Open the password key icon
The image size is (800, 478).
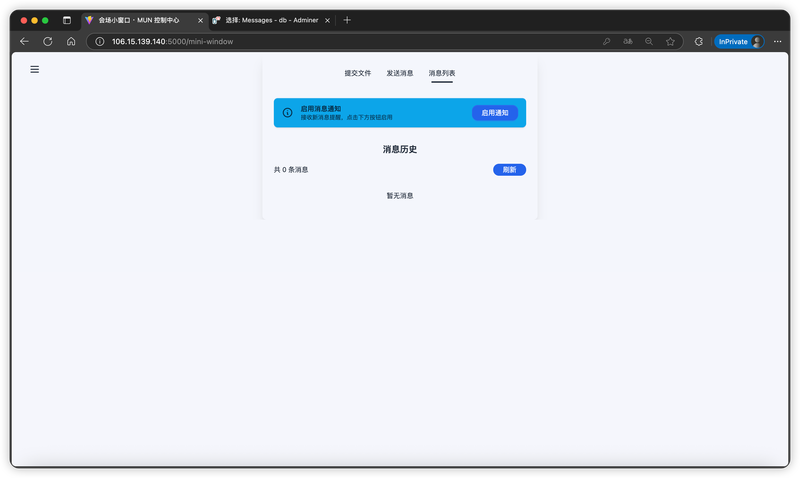607,41
